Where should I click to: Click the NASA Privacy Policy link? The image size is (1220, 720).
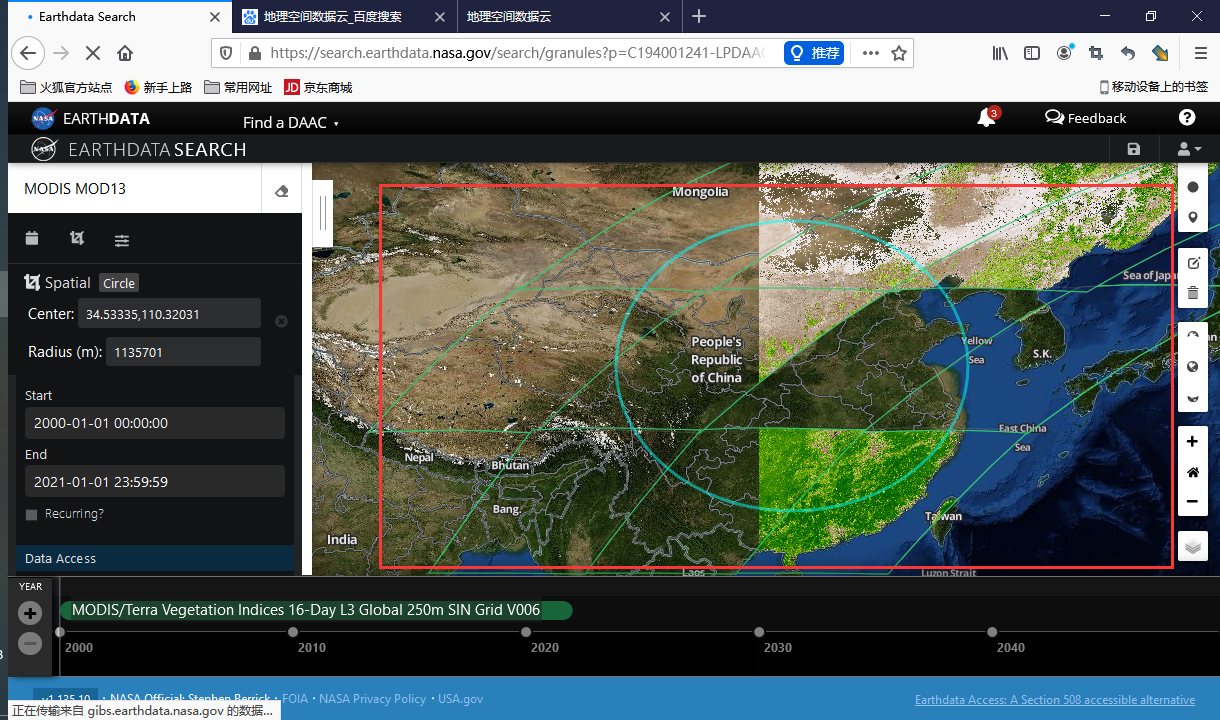coord(372,698)
